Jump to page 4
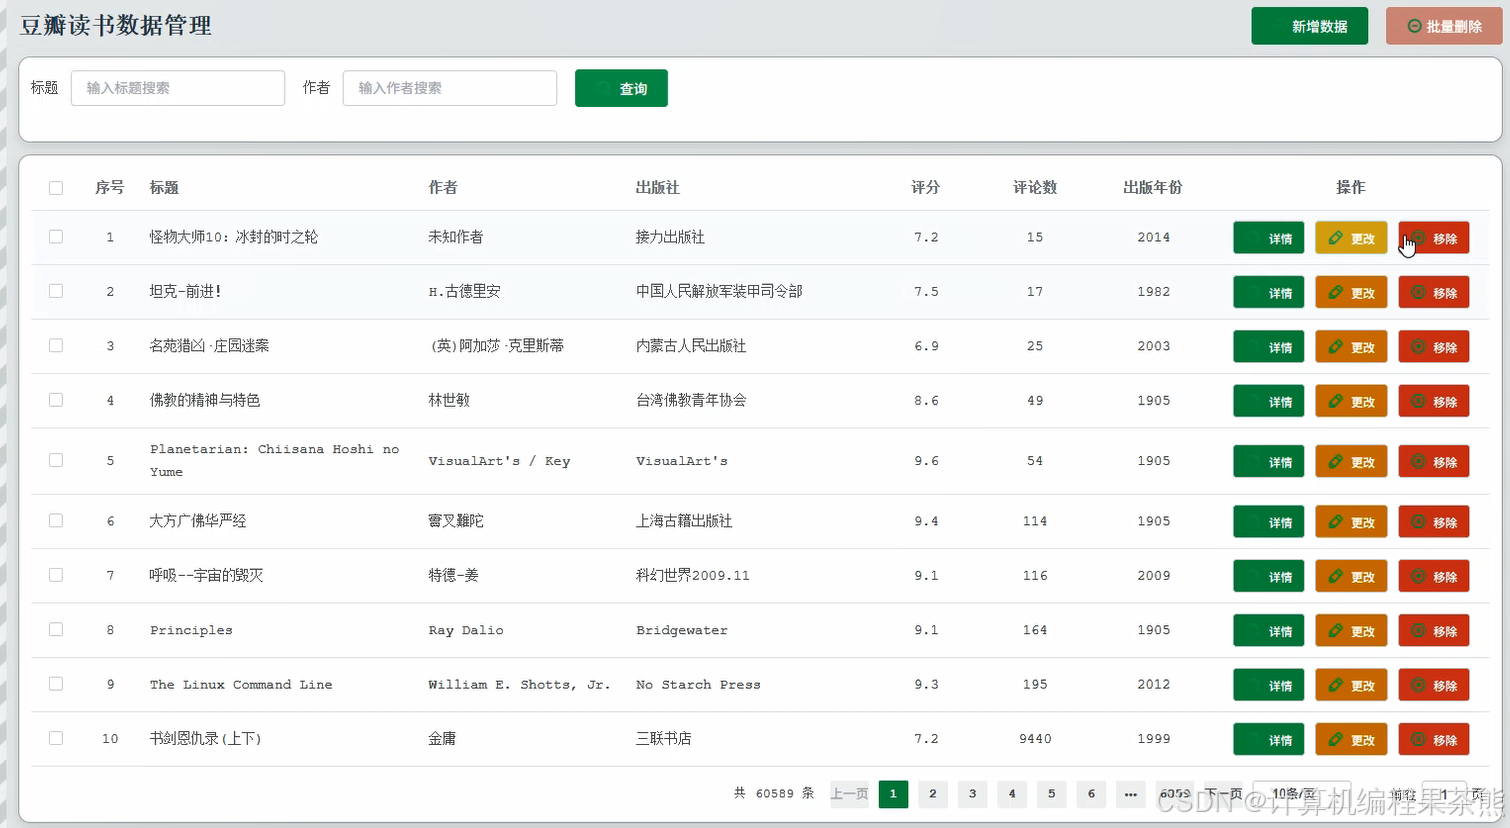The image size is (1510, 828). coord(1012,794)
